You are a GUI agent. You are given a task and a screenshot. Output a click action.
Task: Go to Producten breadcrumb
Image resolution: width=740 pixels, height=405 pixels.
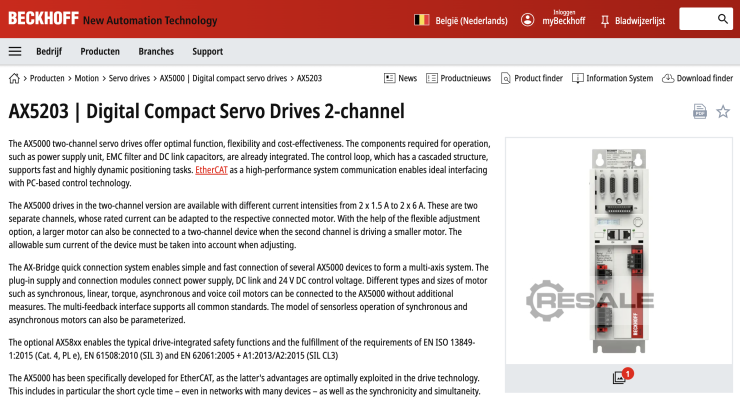pos(47,78)
